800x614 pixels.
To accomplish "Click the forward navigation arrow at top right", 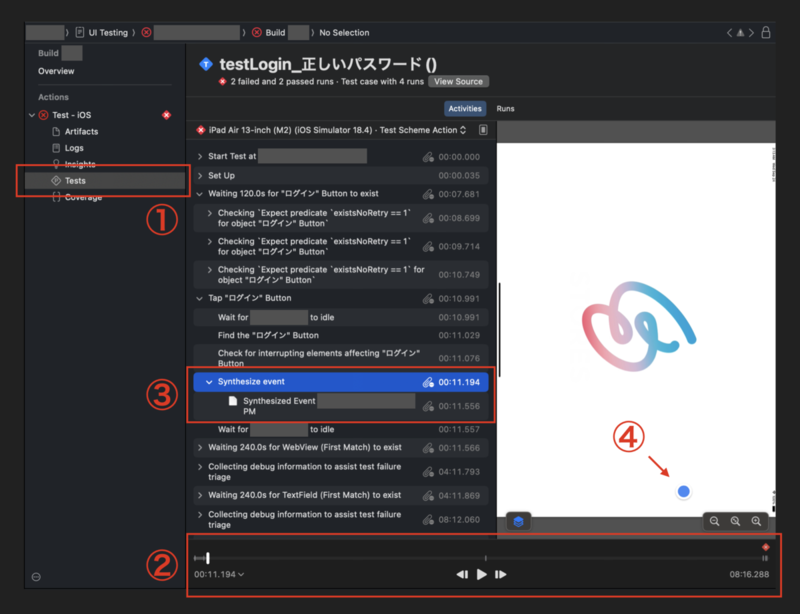I will [x=751, y=32].
